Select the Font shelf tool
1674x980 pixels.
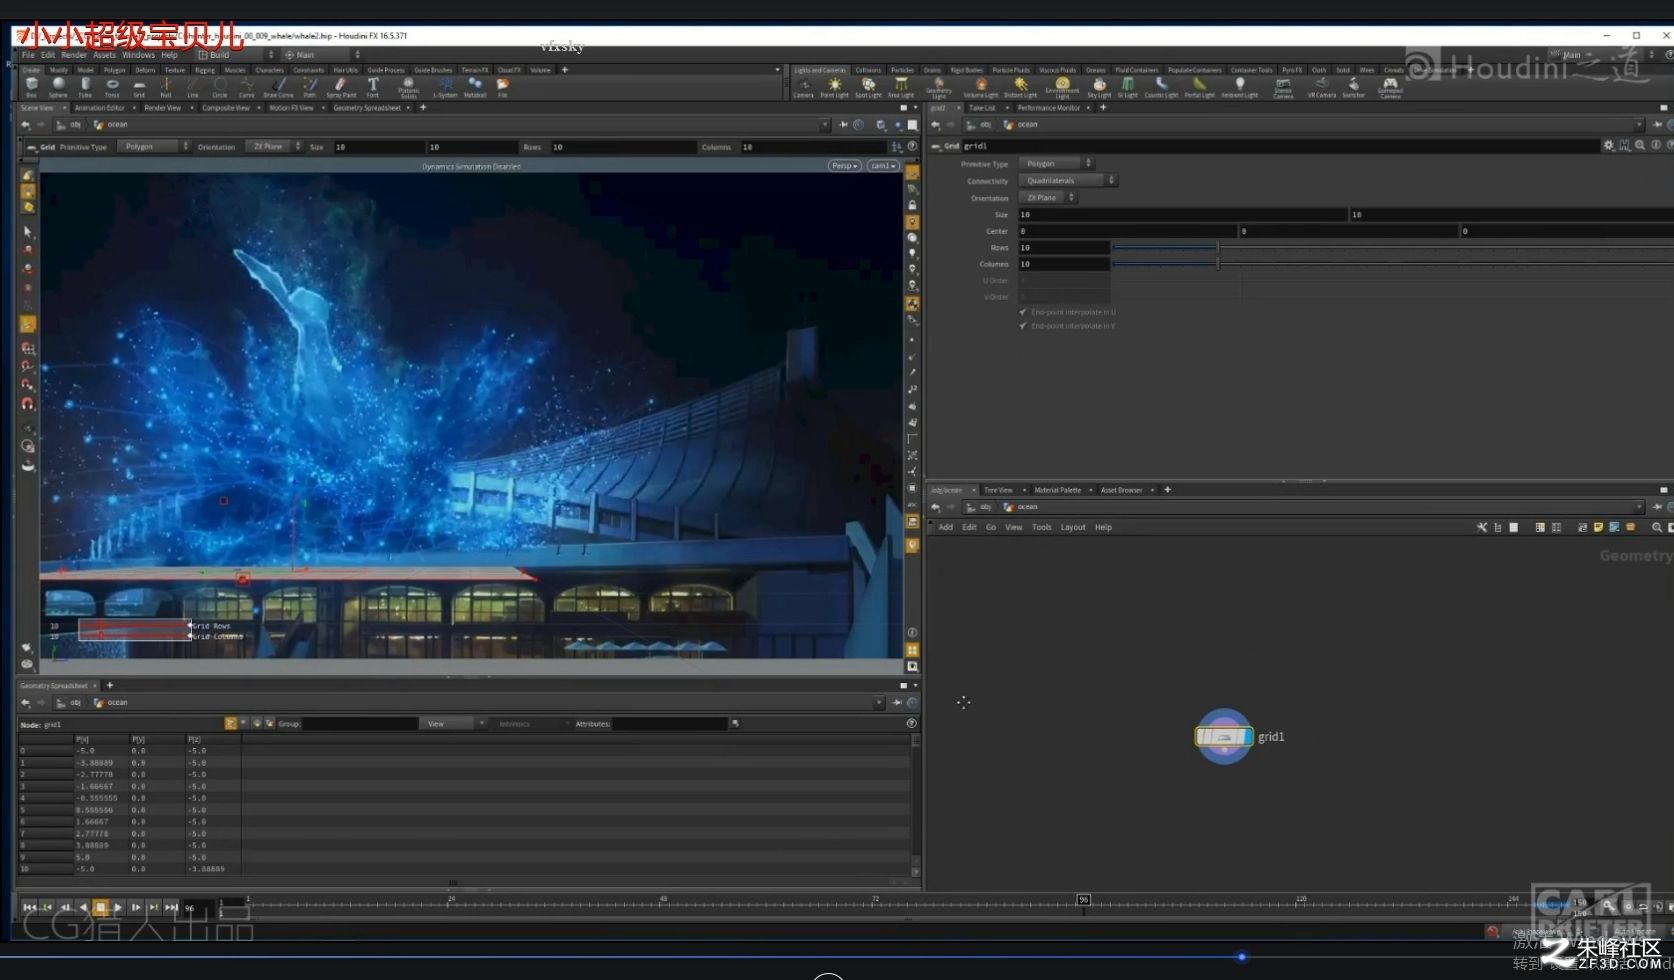pos(373,88)
